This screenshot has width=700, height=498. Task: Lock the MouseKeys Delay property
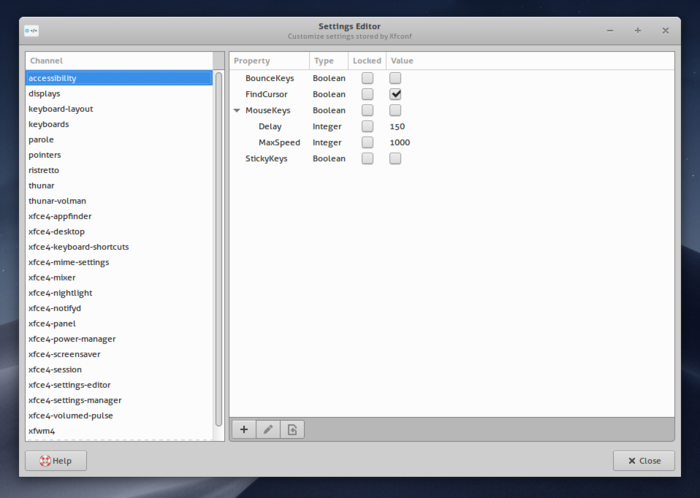[367, 126]
